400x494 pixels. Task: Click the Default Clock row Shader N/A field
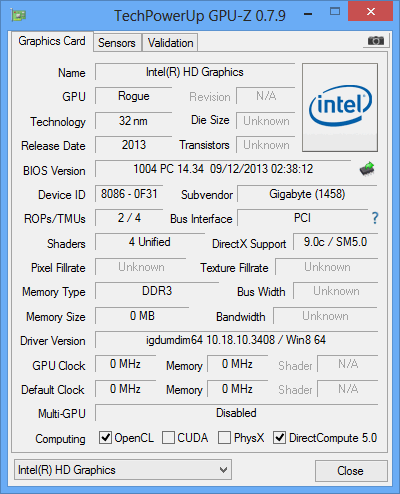coord(348,389)
